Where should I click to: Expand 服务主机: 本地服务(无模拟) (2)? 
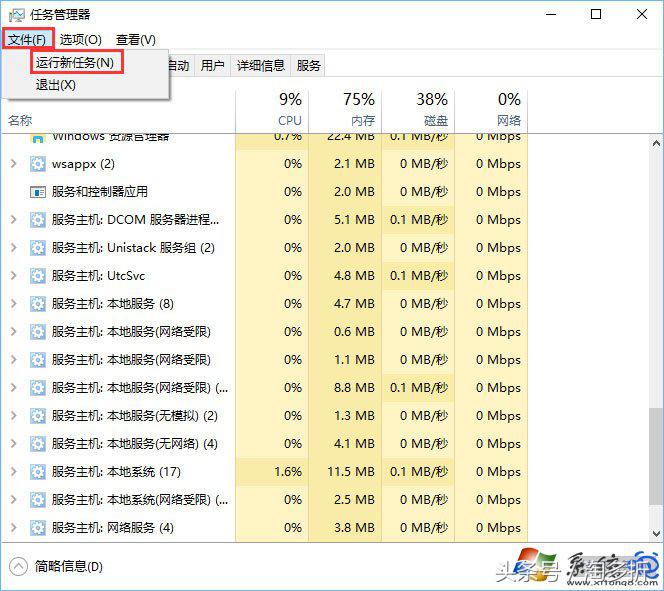pyautogui.click(x=14, y=415)
